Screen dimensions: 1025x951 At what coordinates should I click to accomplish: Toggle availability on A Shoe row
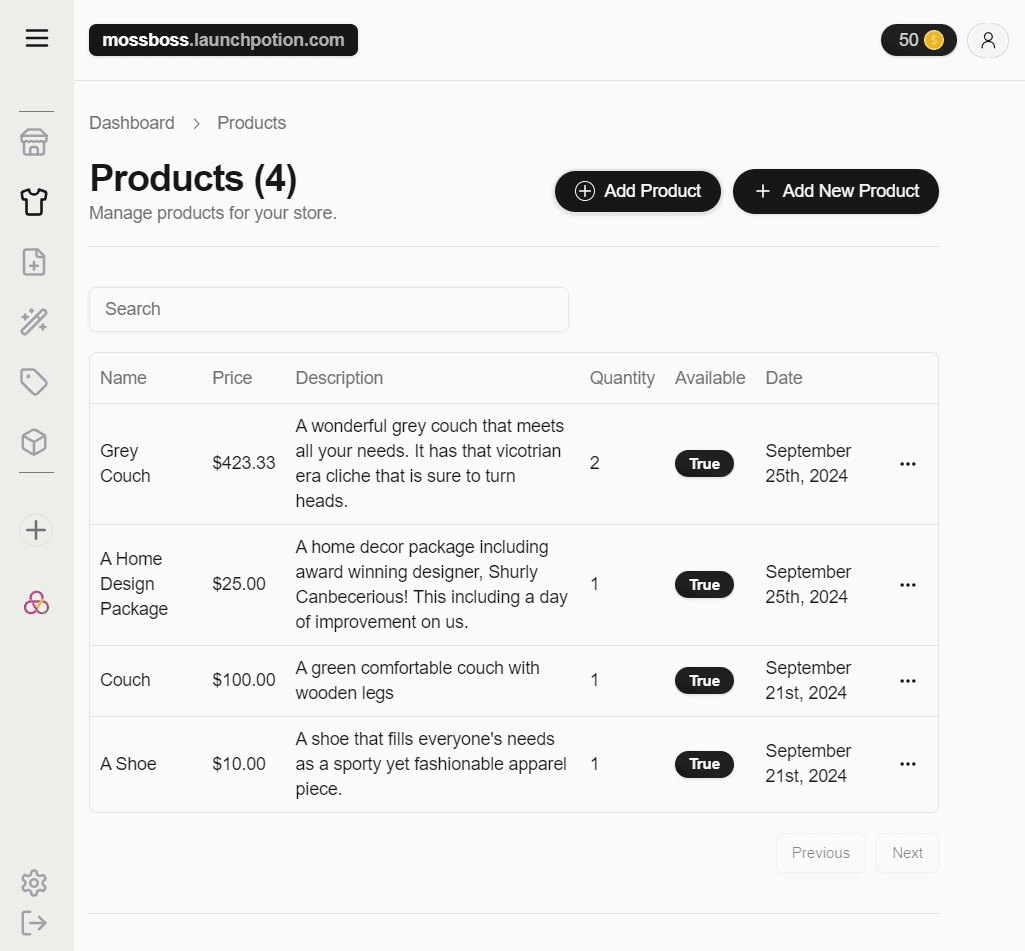pos(704,763)
